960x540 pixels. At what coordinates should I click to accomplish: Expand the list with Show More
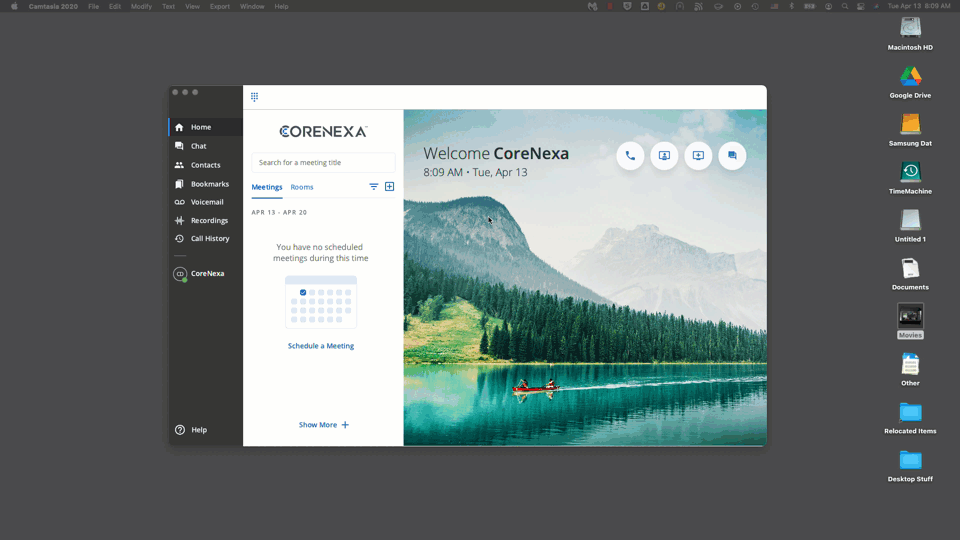coord(323,425)
